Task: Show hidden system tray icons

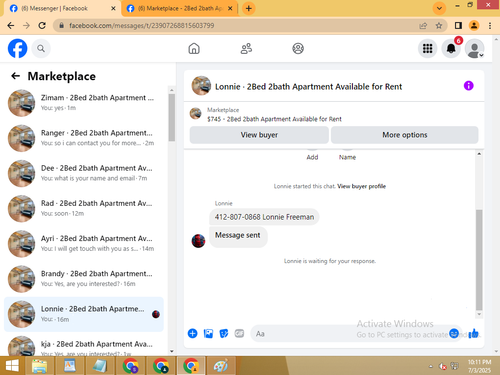Action: (x=431, y=366)
